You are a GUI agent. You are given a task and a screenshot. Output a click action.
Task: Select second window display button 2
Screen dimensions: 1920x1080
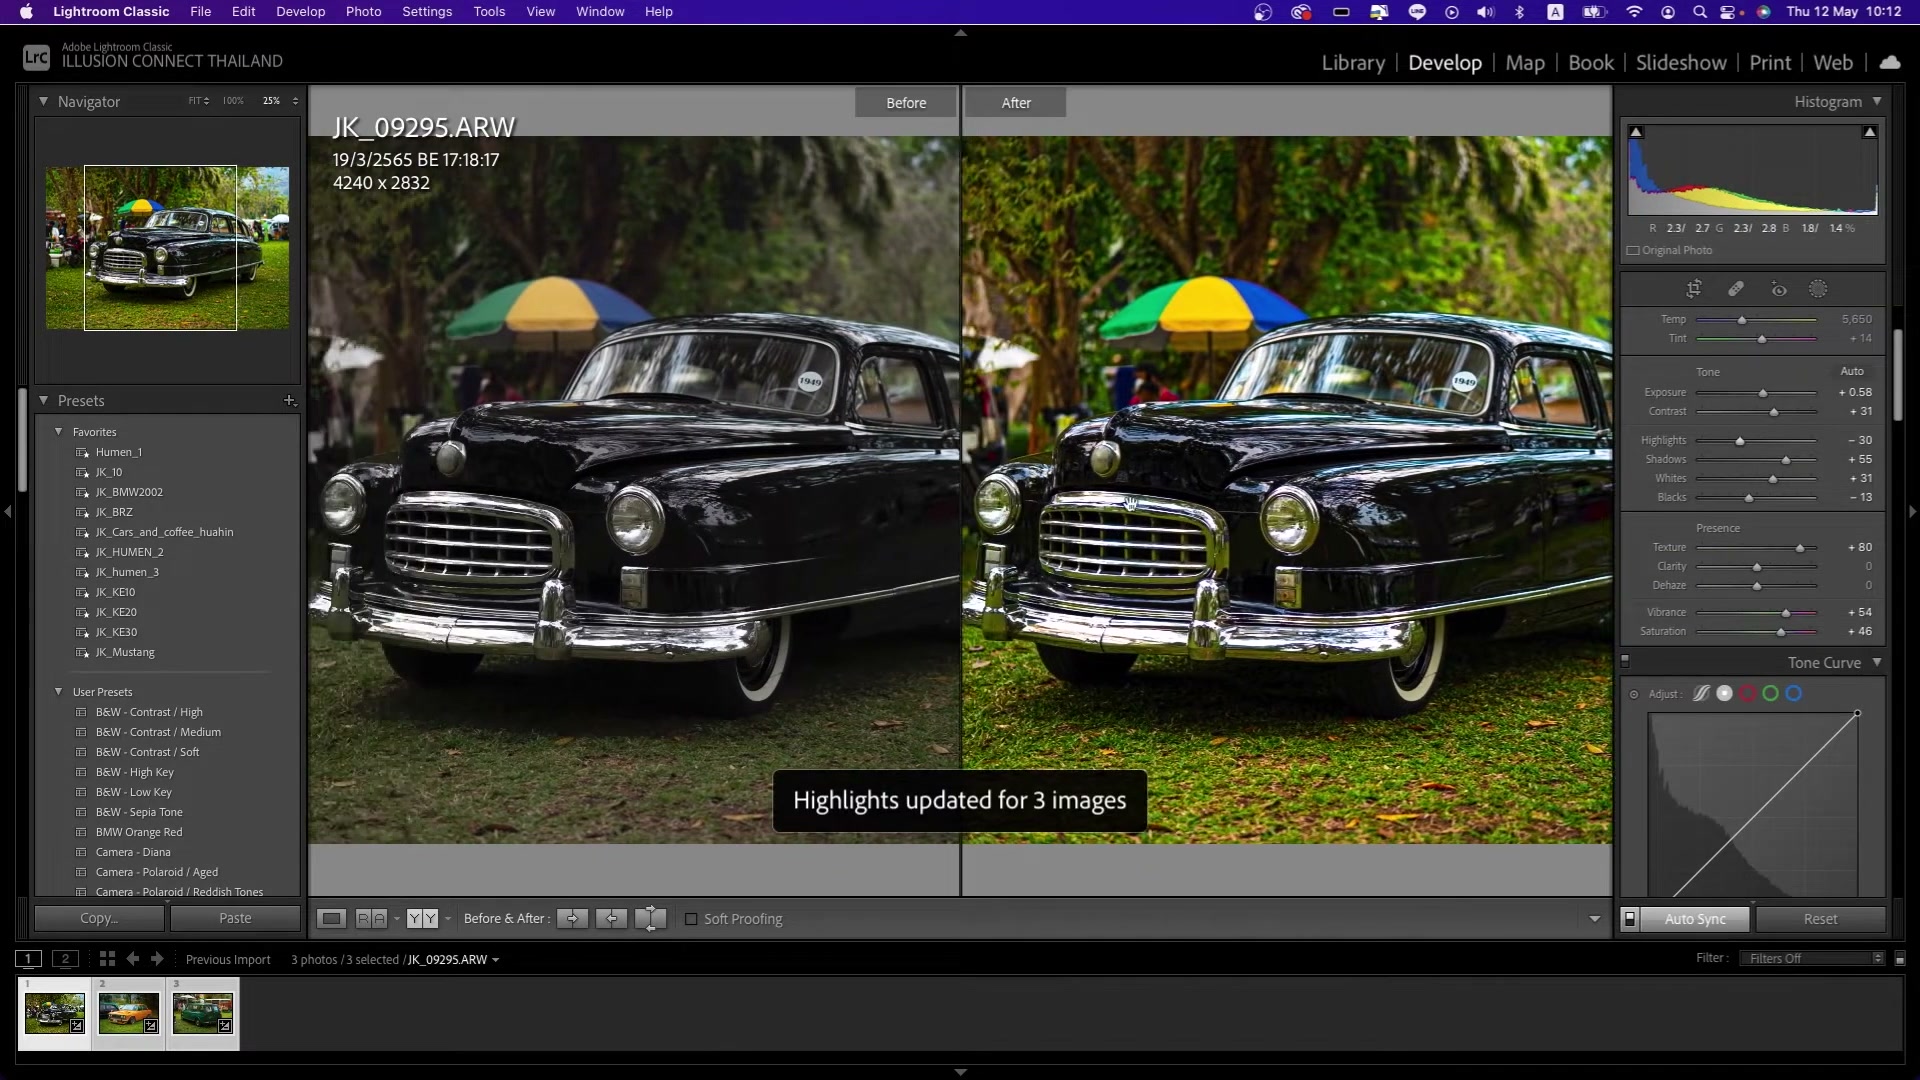tap(65, 958)
